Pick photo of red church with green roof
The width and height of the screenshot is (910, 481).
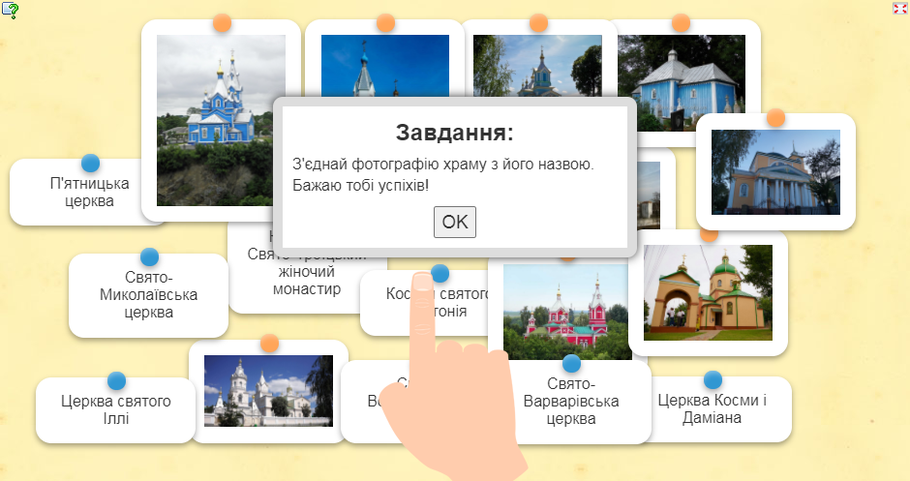pos(567,312)
